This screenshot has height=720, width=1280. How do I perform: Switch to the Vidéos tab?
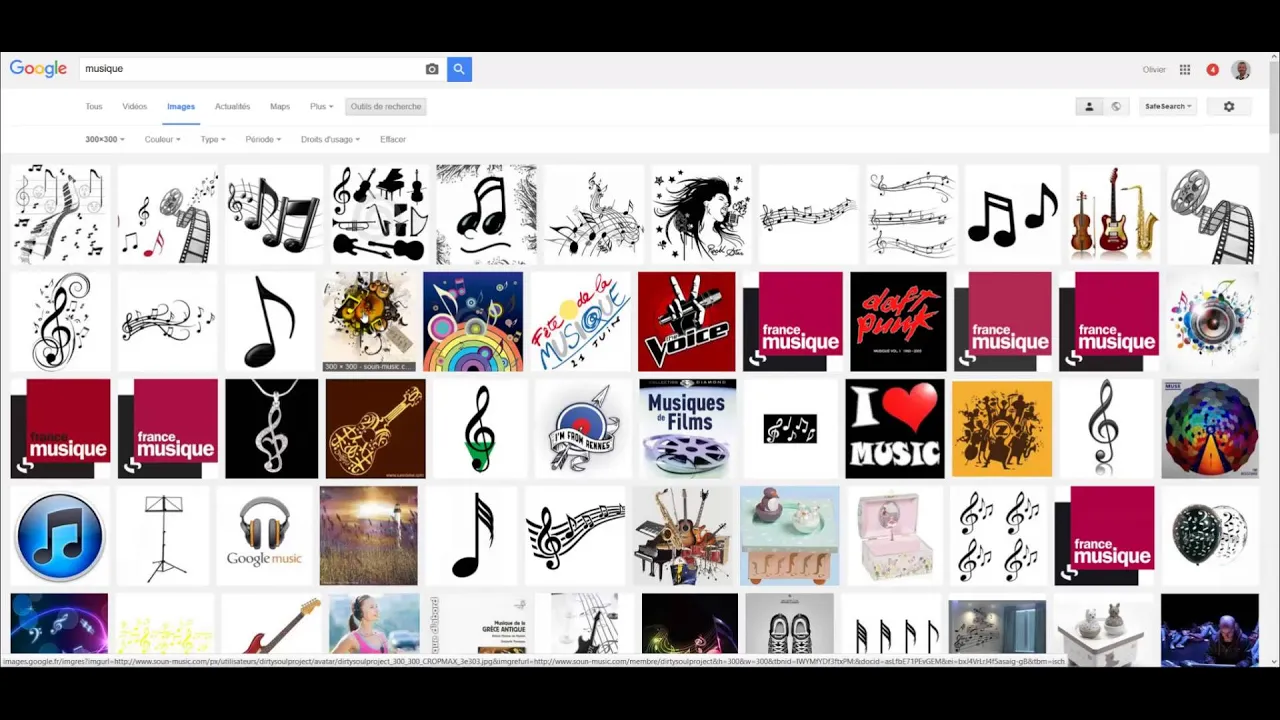click(x=135, y=106)
